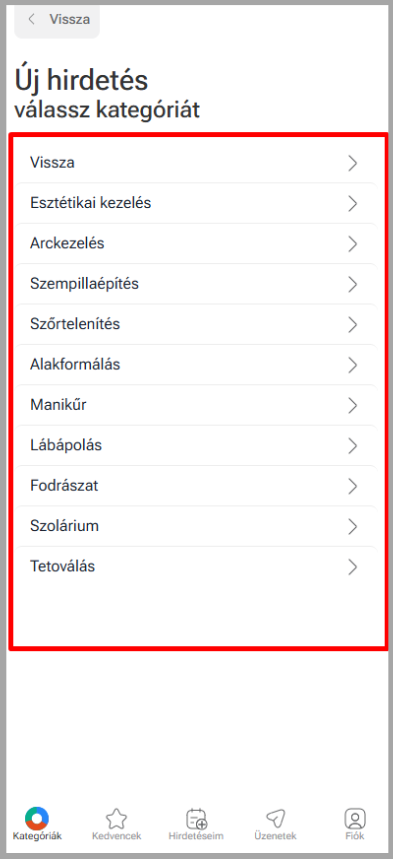The image size is (393, 859).
Task: Pick the Szolárium category
Action: 195,526
